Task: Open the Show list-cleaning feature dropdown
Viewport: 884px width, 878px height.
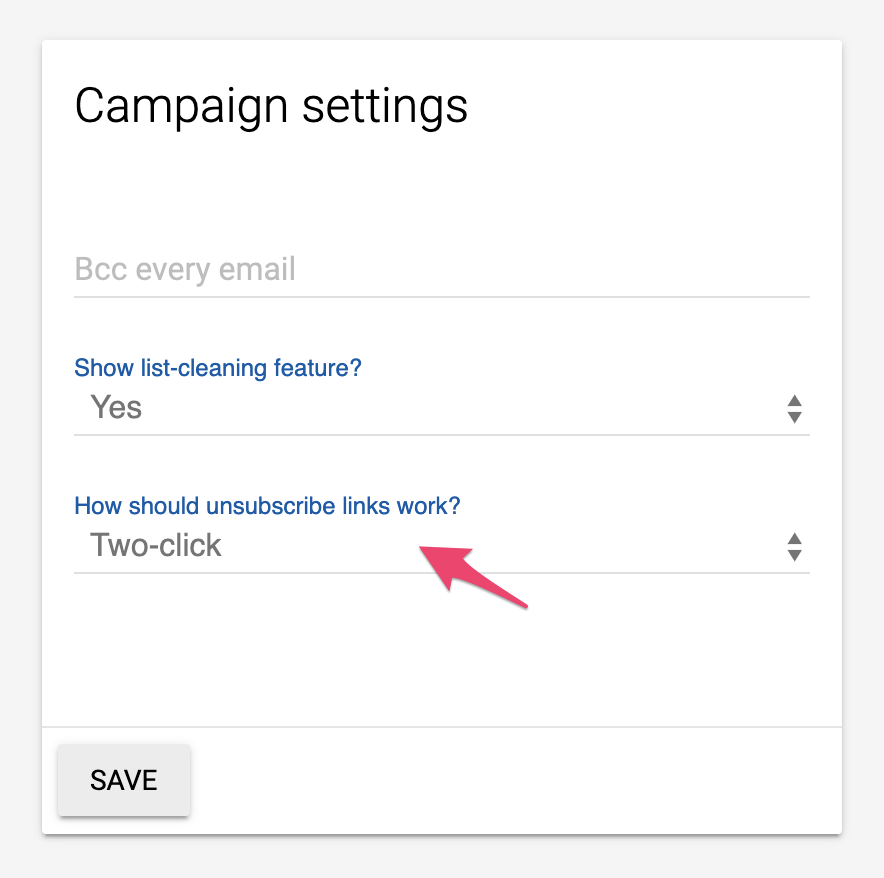Action: [440, 408]
